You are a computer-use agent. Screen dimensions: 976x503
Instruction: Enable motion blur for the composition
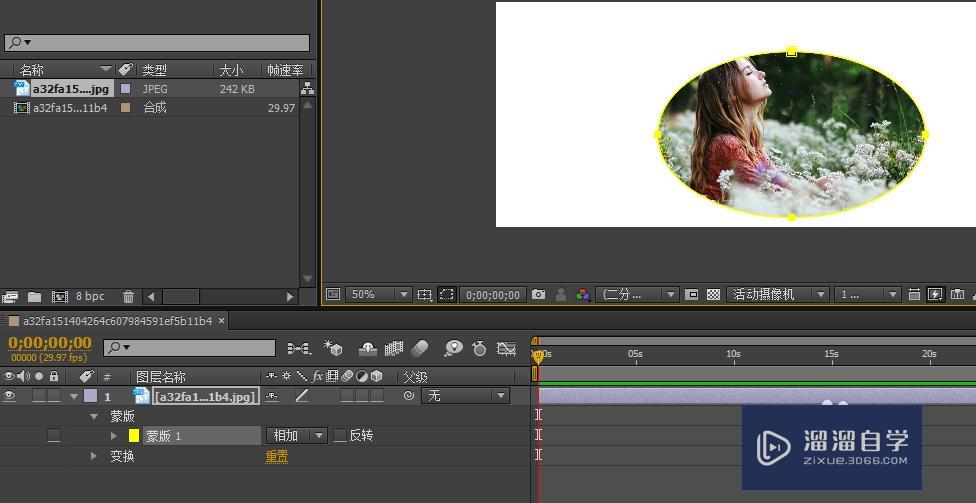[x=421, y=349]
